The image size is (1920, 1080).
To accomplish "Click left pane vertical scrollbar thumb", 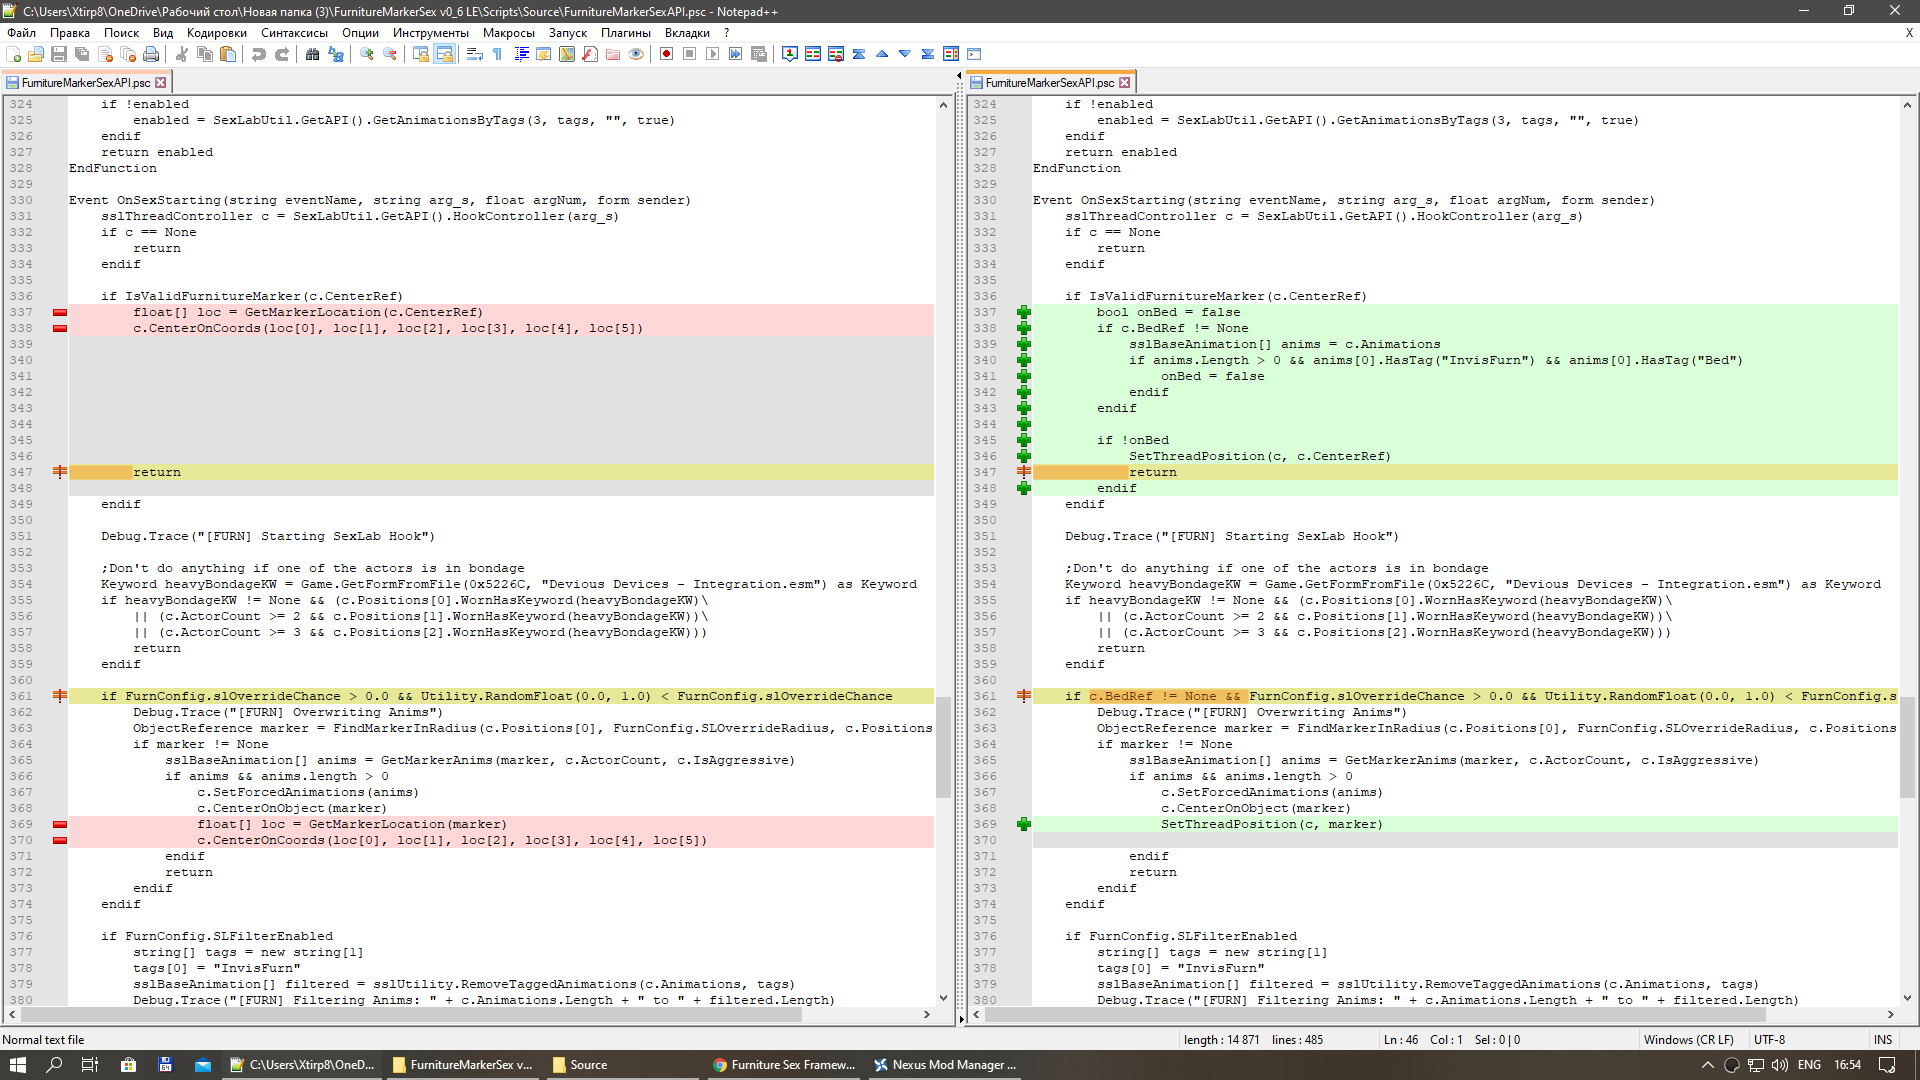I will tap(943, 747).
